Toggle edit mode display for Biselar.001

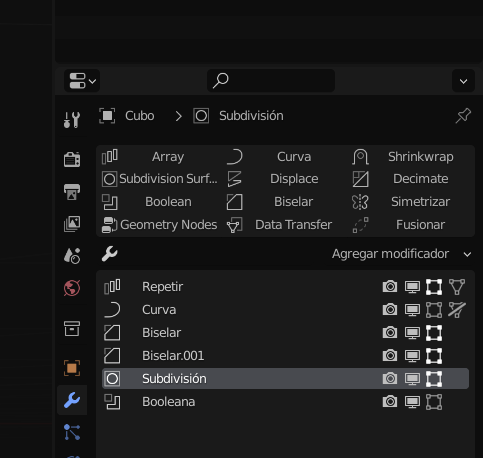click(434, 356)
